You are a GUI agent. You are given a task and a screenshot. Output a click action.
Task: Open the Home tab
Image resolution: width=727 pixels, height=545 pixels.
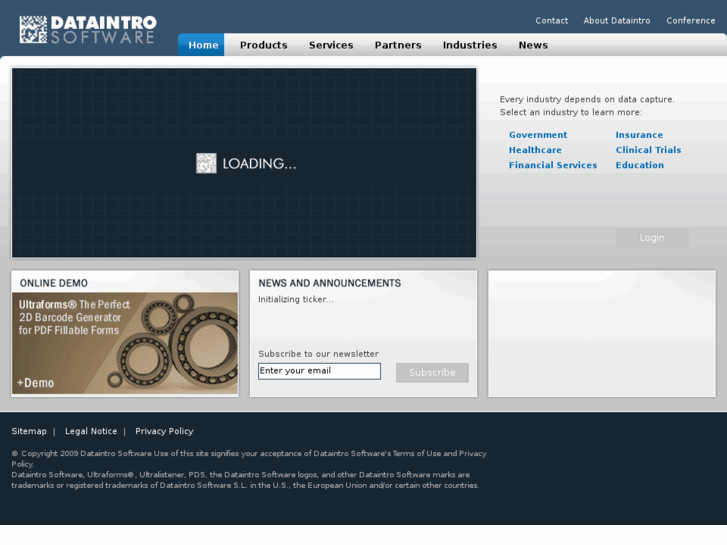coord(203,45)
